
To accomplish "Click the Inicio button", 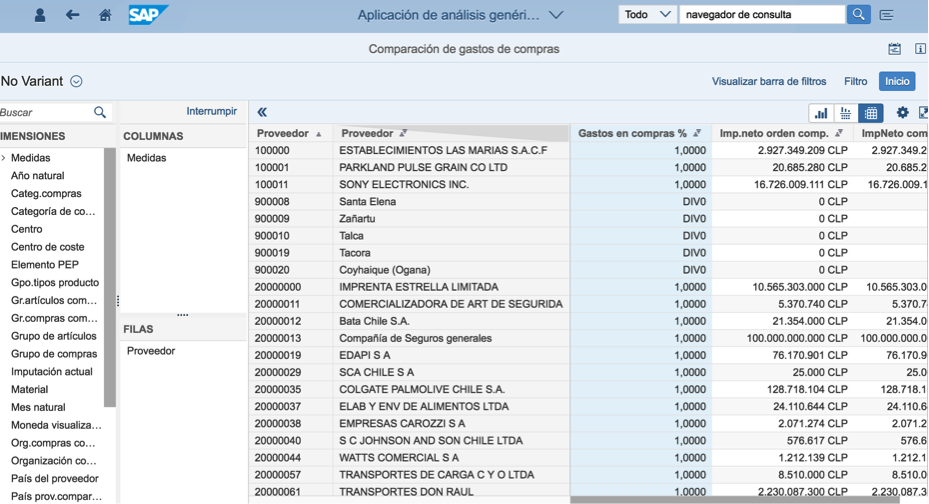I will 896,81.
